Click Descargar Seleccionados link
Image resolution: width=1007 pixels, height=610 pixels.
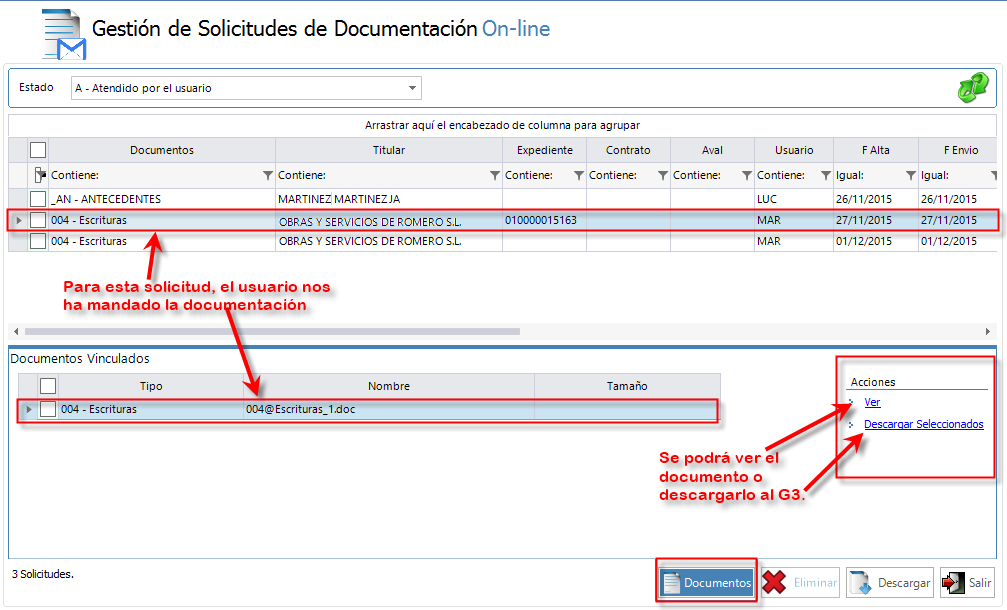click(x=923, y=424)
